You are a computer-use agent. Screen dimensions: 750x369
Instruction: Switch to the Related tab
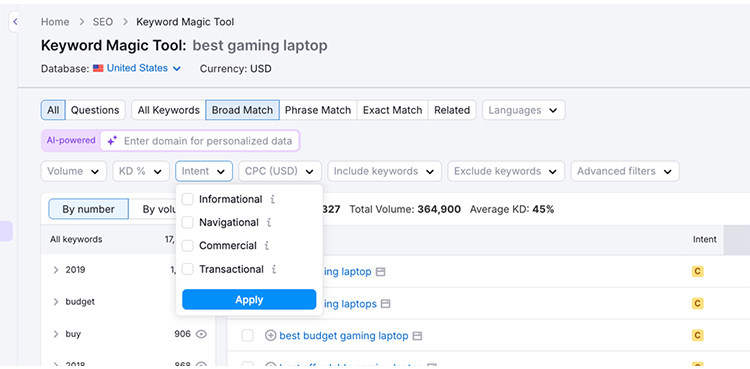pos(452,110)
